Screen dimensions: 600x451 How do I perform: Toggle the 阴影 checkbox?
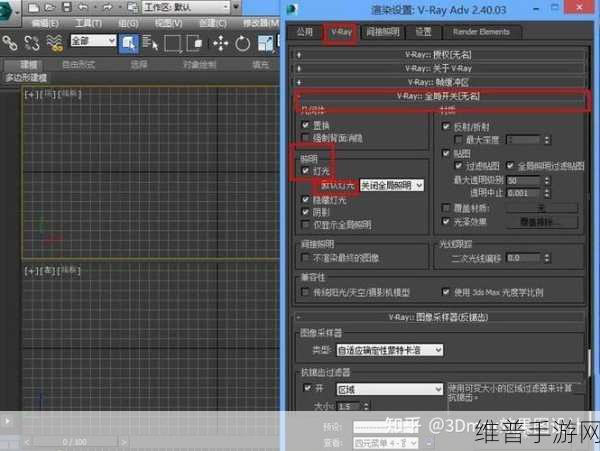click(x=305, y=212)
